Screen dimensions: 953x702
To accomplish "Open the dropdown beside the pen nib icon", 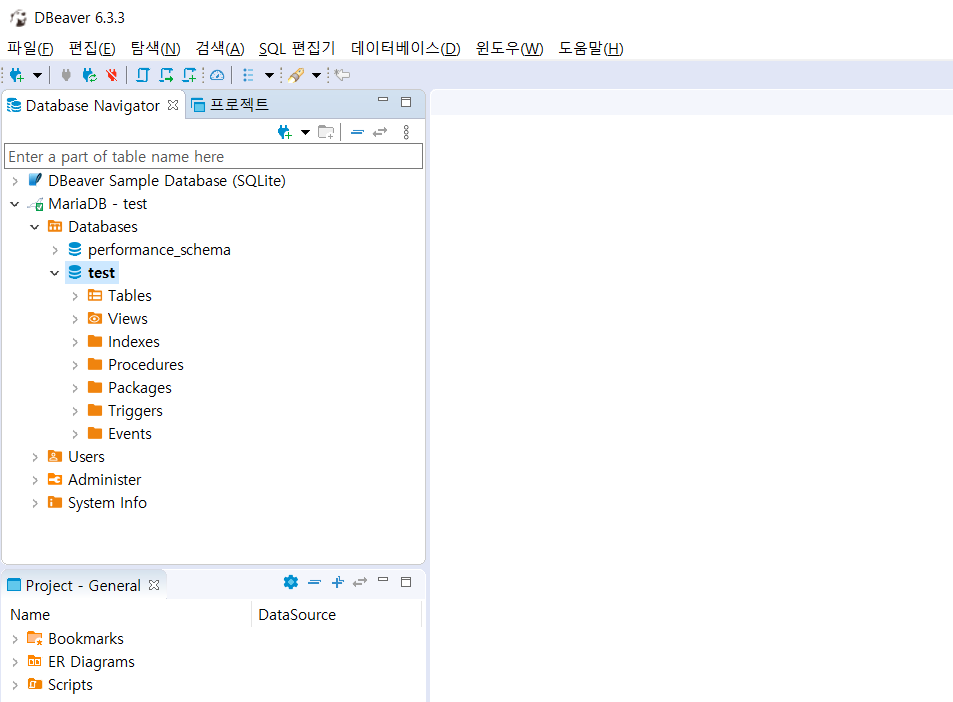I will (316, 75).
